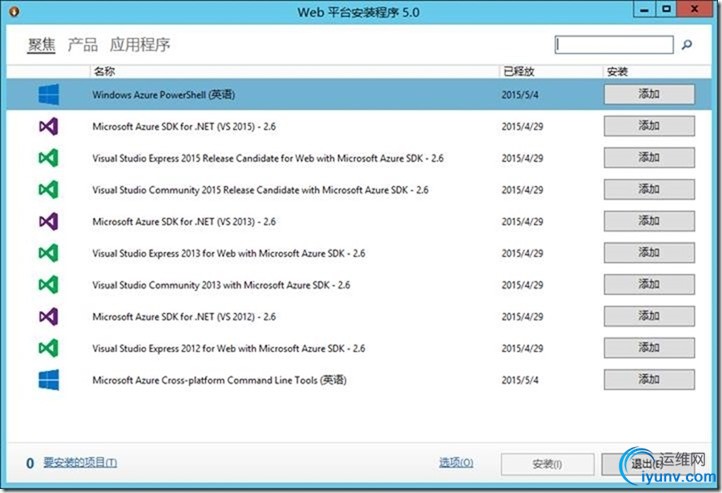This screenshot has width=722, height=493.
Task: Click the items-to-install count 0
Action: 30,463
